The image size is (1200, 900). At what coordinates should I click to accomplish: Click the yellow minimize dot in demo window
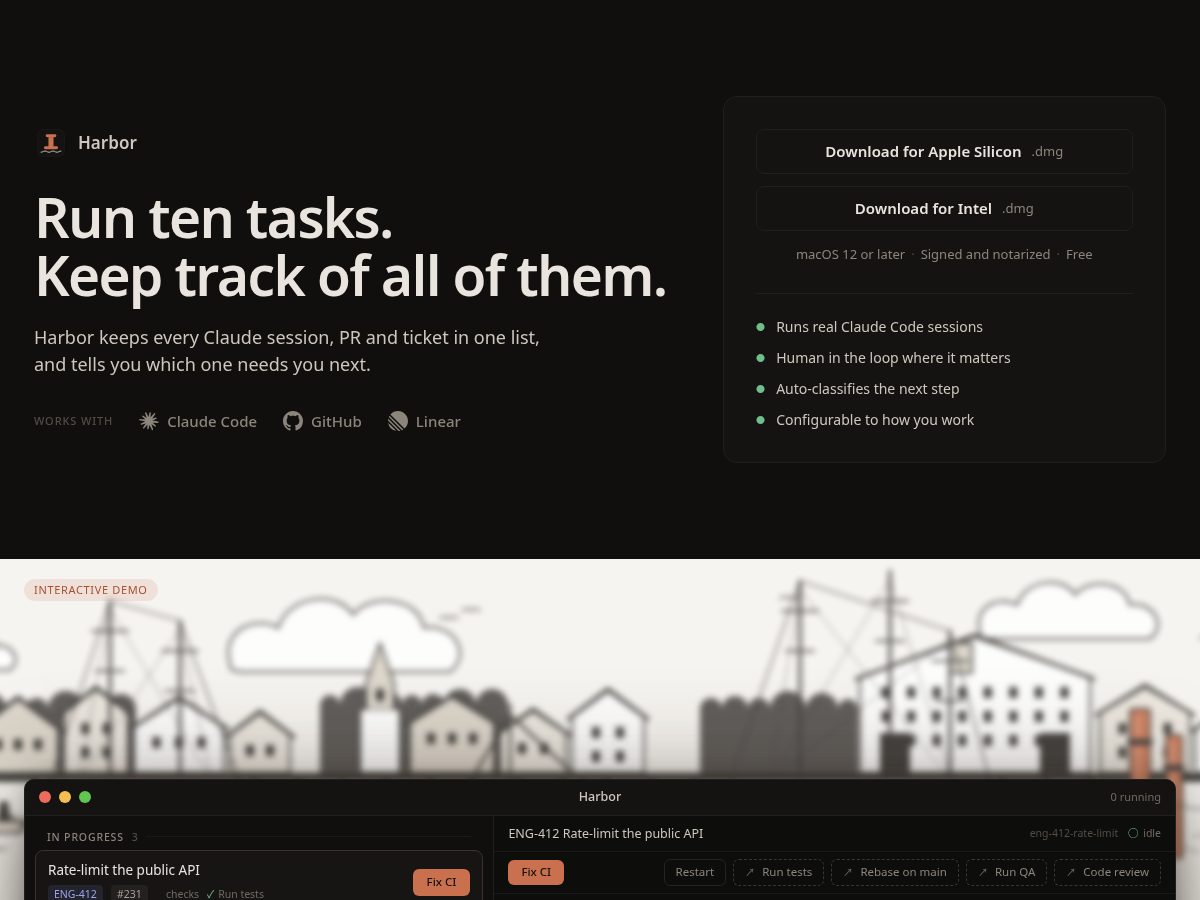click(65, 797)
